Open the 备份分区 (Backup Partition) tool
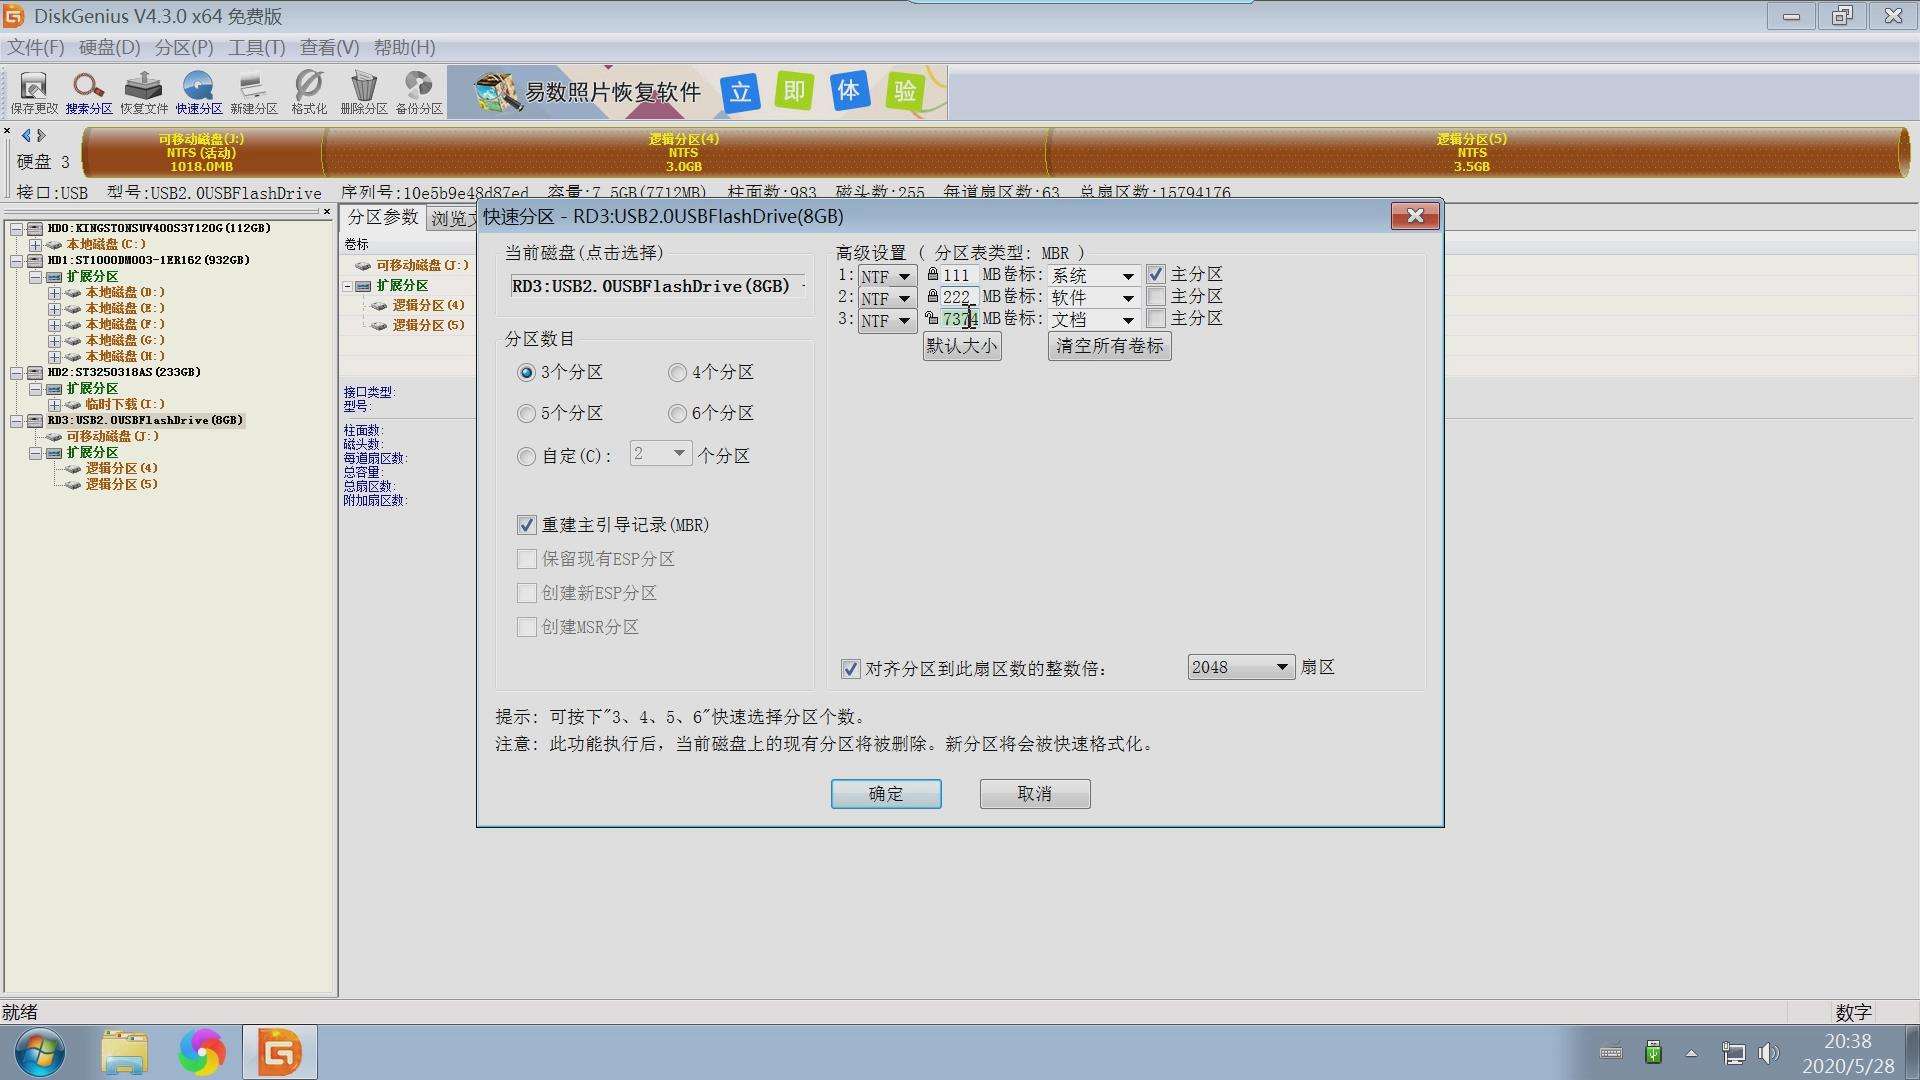Screen dimensions: 1920x1080 point(418,92)
